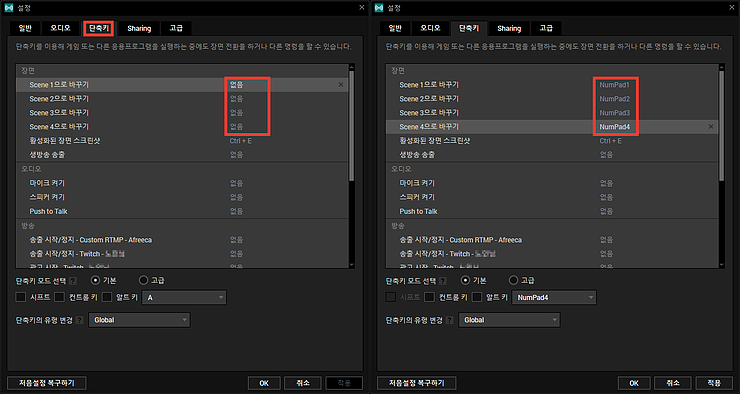
Task: Click the left window hotkey list scrollbar thumb
Action: click(x=351, y=126)
